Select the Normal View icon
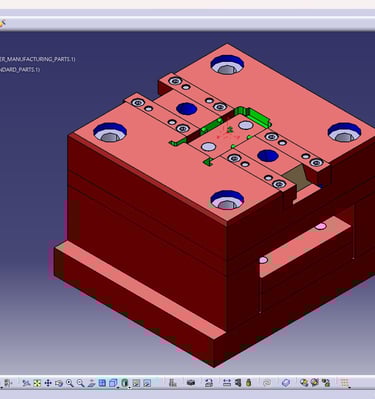This screenshot has height=399, width=375. [x=91, y=383]
